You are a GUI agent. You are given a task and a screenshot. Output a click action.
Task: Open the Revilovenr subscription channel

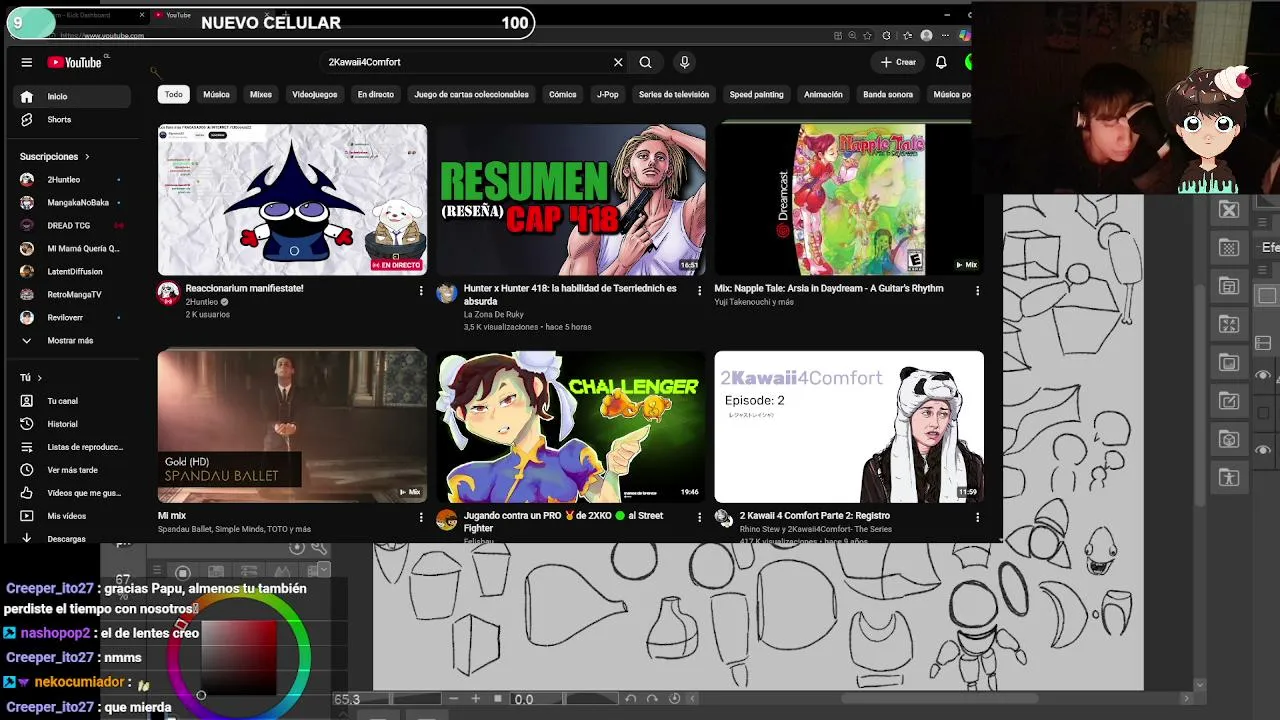(x=72, y=318)
